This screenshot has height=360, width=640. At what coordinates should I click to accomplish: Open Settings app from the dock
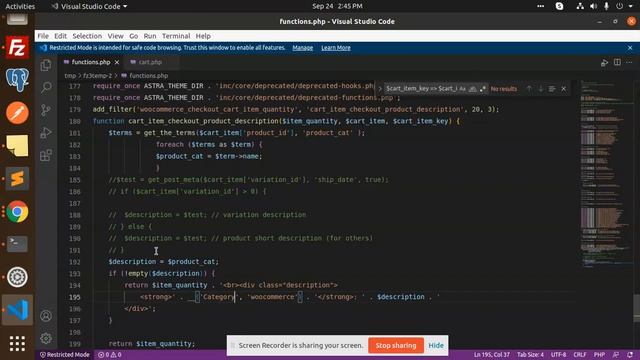tap(17, 277)
